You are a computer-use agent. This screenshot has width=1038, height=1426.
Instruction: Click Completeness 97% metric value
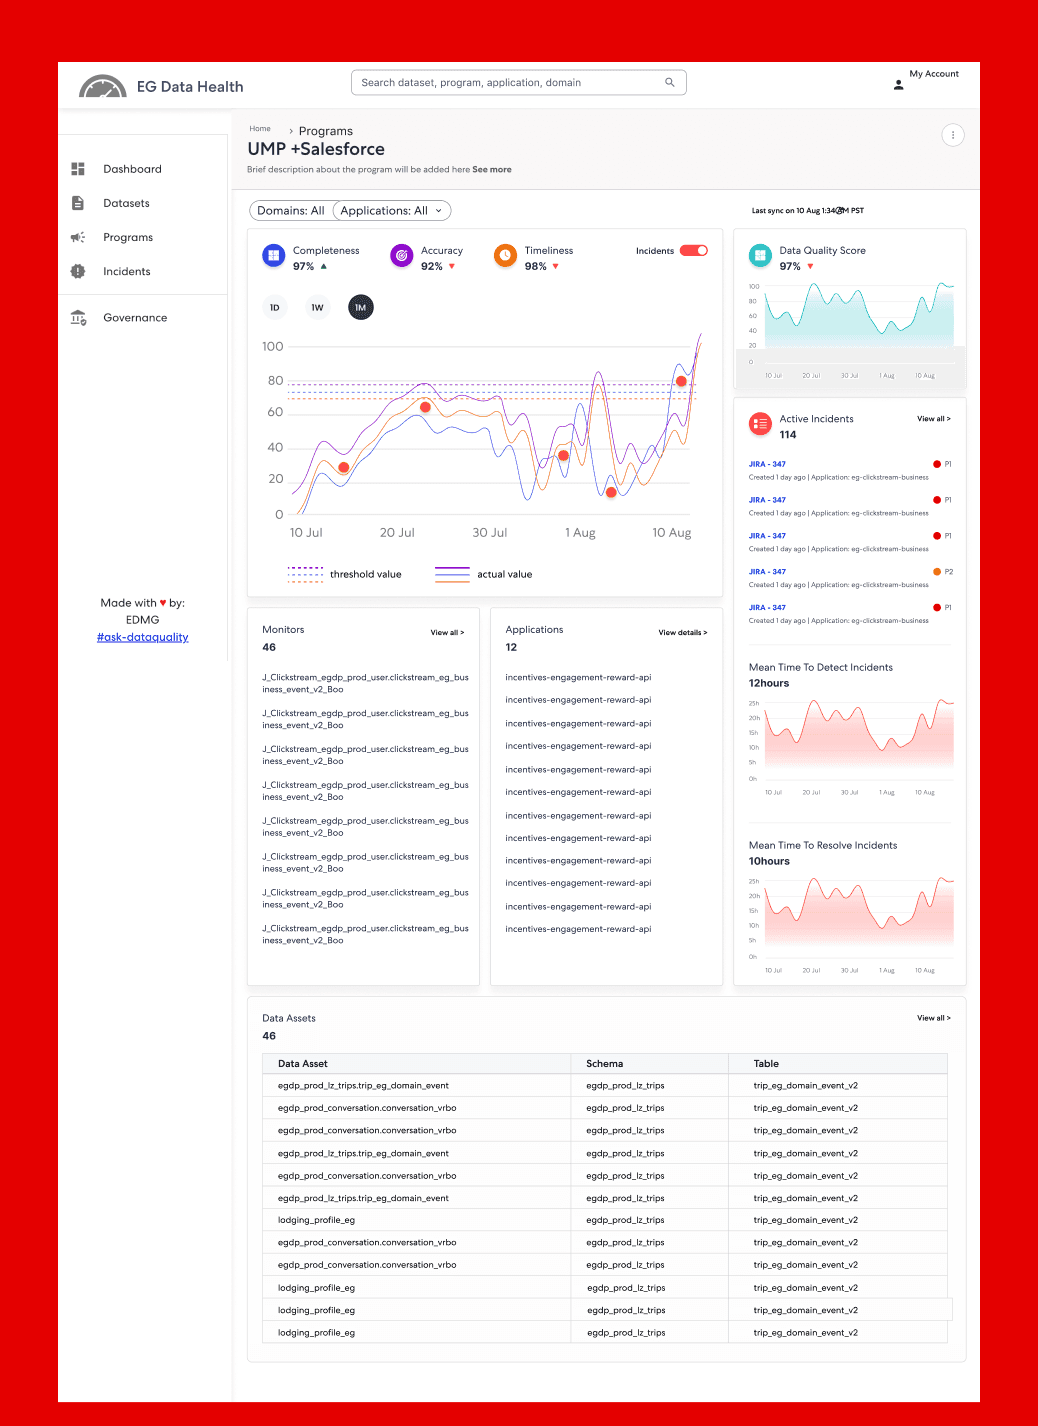(x=303, y=267)
